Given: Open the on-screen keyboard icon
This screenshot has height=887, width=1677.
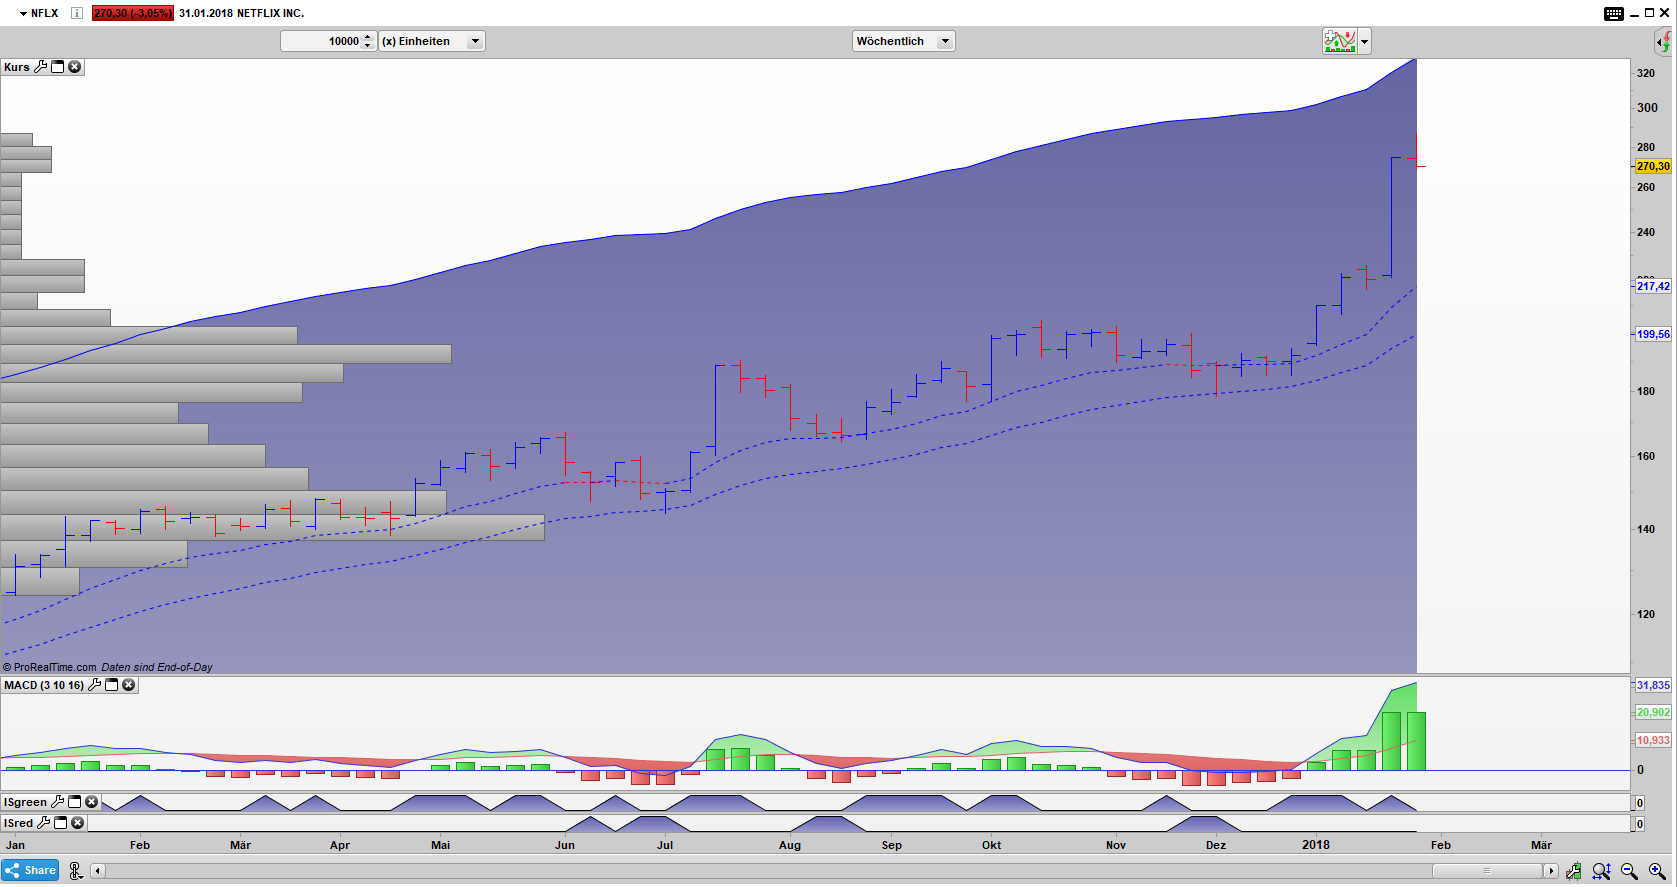Looking at the screenshot, I should coord(1614,13).
